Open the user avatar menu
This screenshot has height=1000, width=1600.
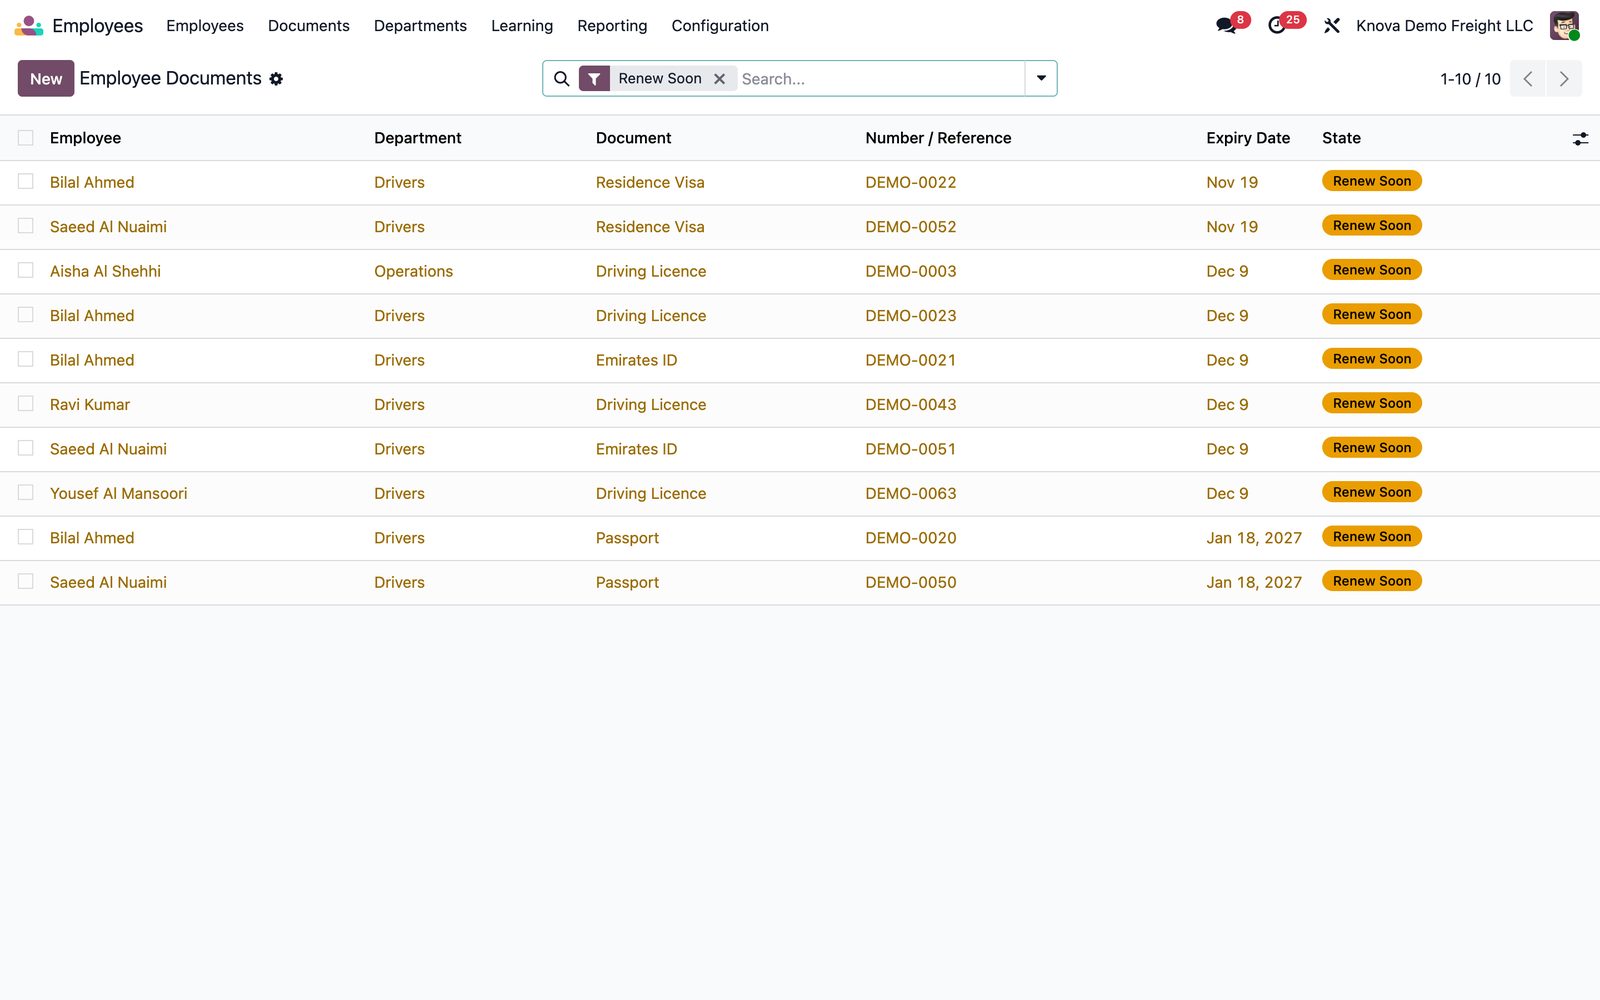pyautogui.click(x=1564, y=26)
